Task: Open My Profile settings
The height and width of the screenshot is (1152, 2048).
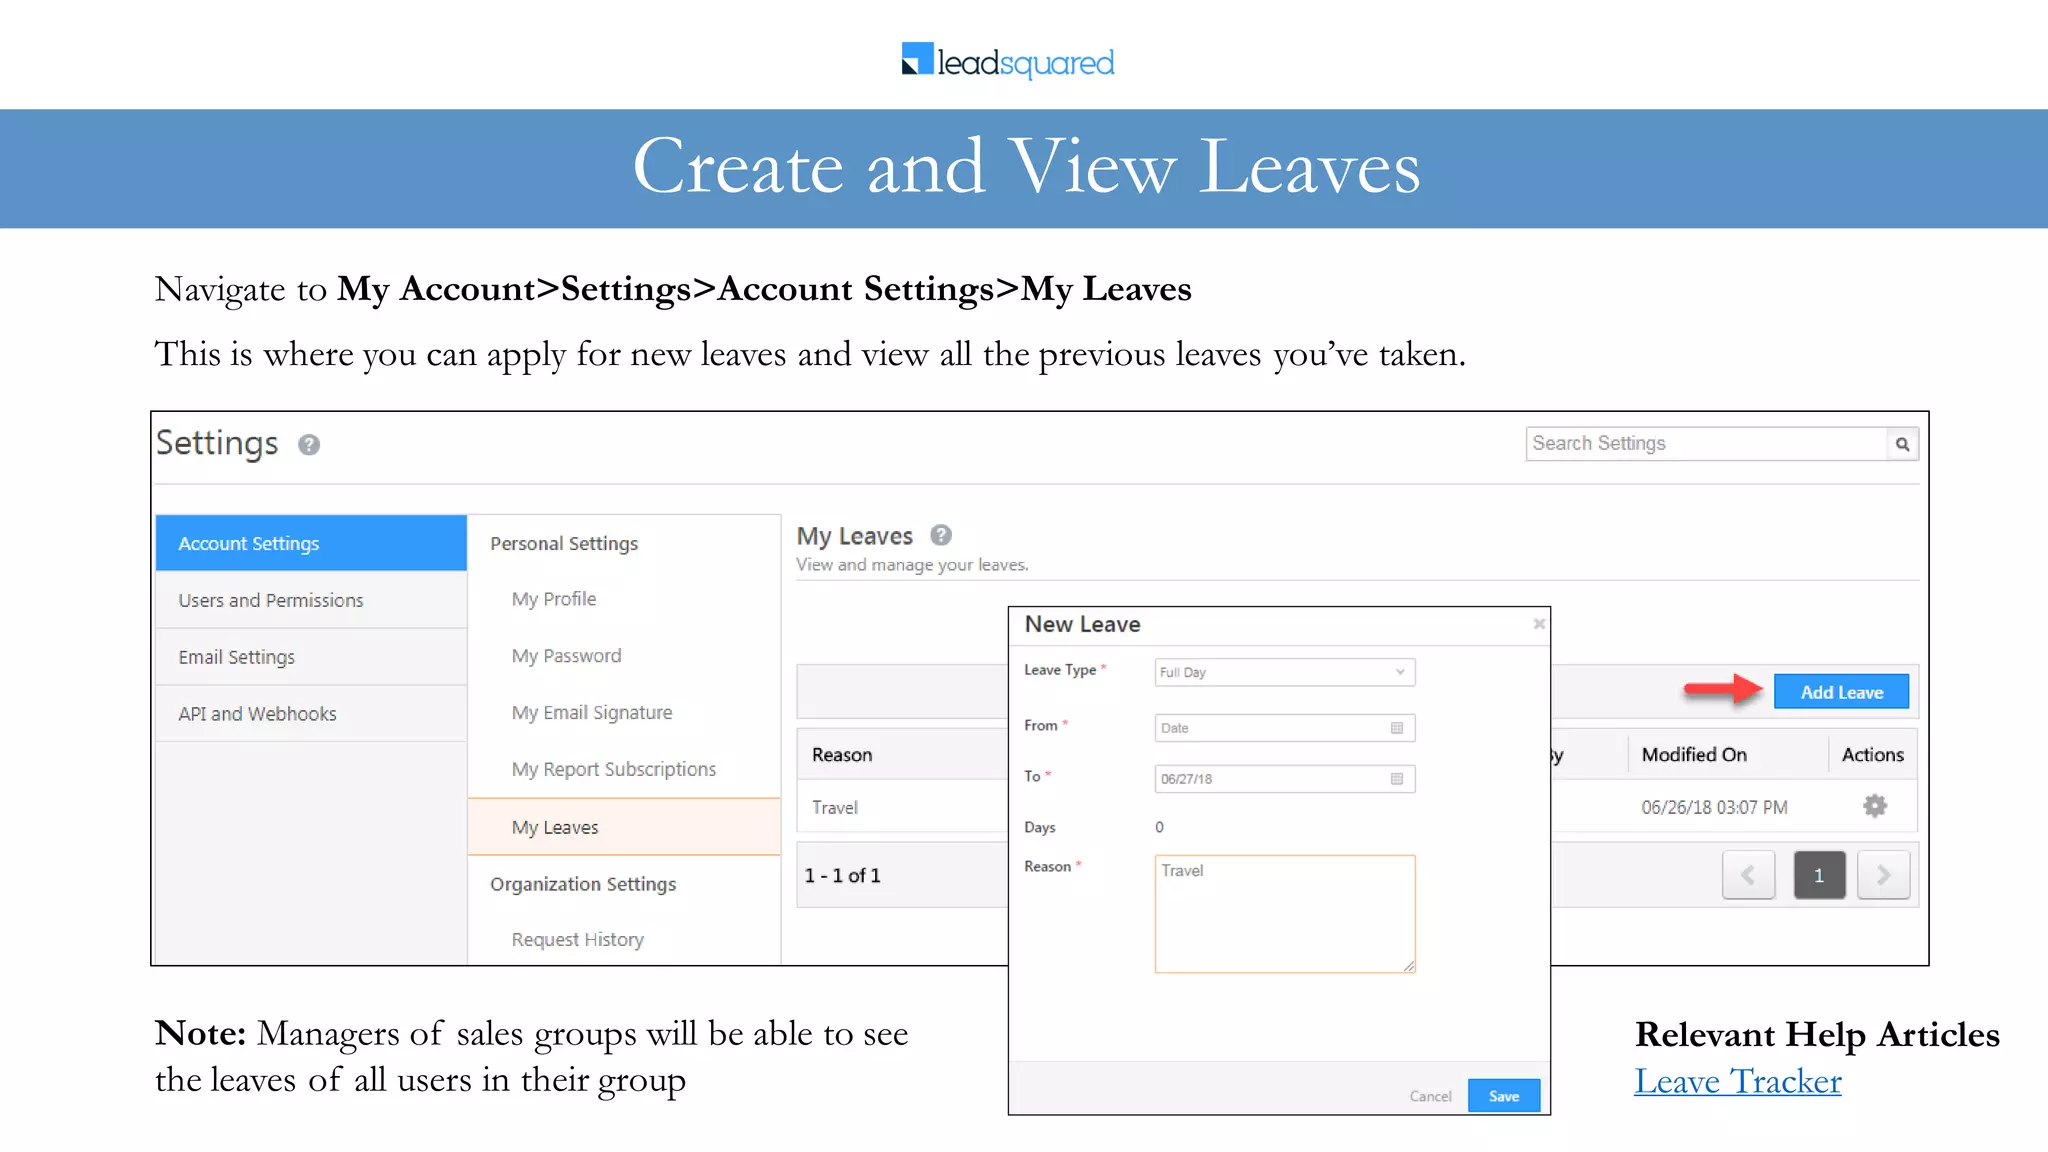Action: [554, 599]
